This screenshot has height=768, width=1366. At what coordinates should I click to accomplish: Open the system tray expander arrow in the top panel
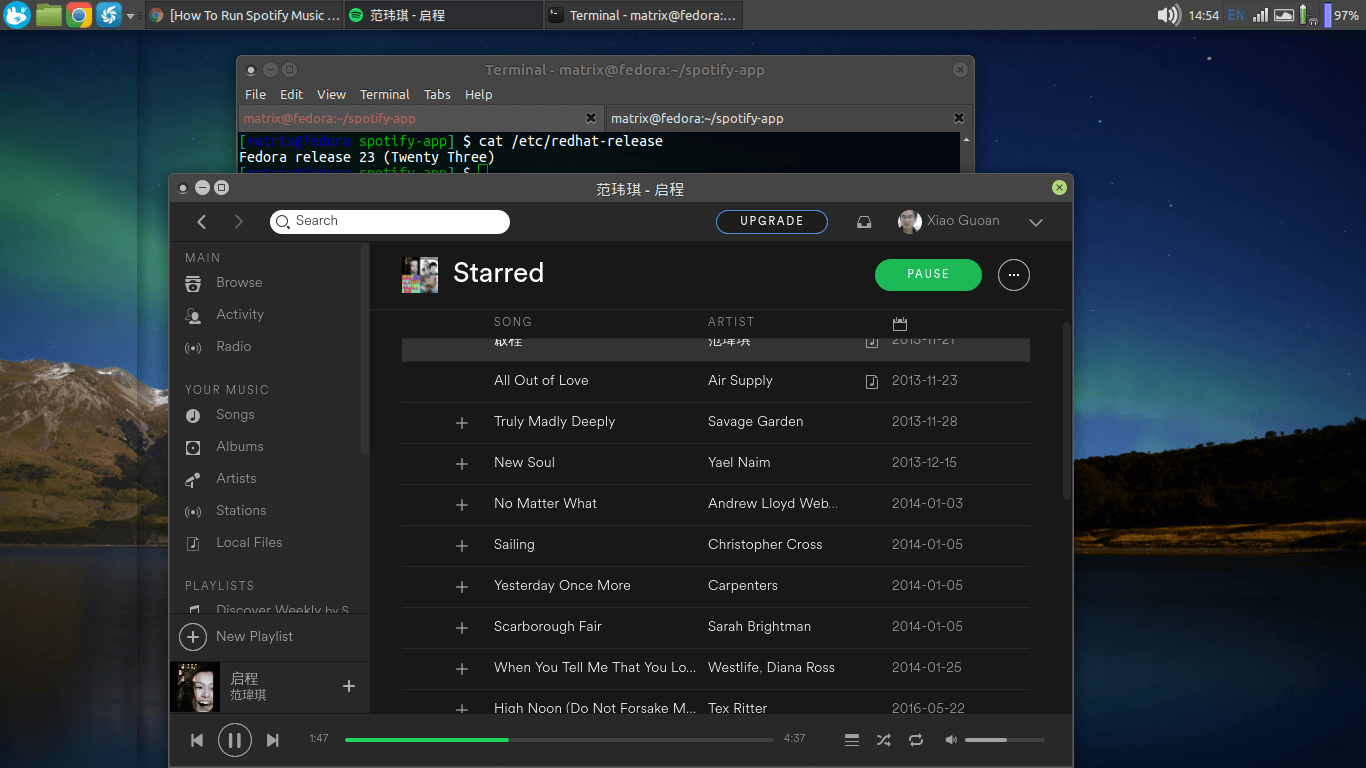[130, 15]
